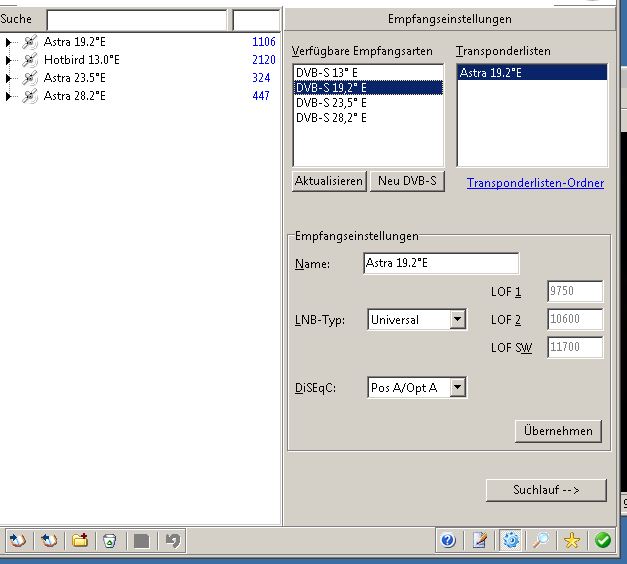This screenshot has height=564, width=627.
Task: Click the magnifying glass icon in bottom toolbar
Action: (x=541, y=540)
